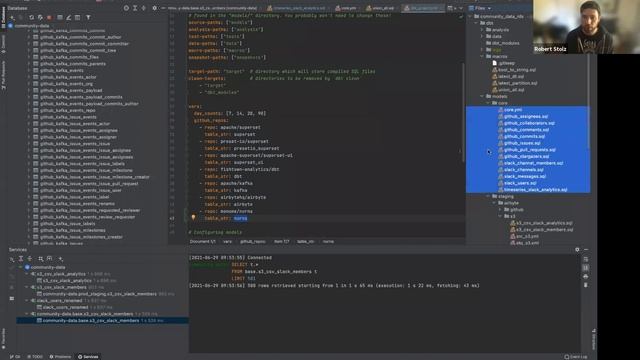Collapse the models folder
Viewport: 640px width, 360px height.
(x=482, y=96)
